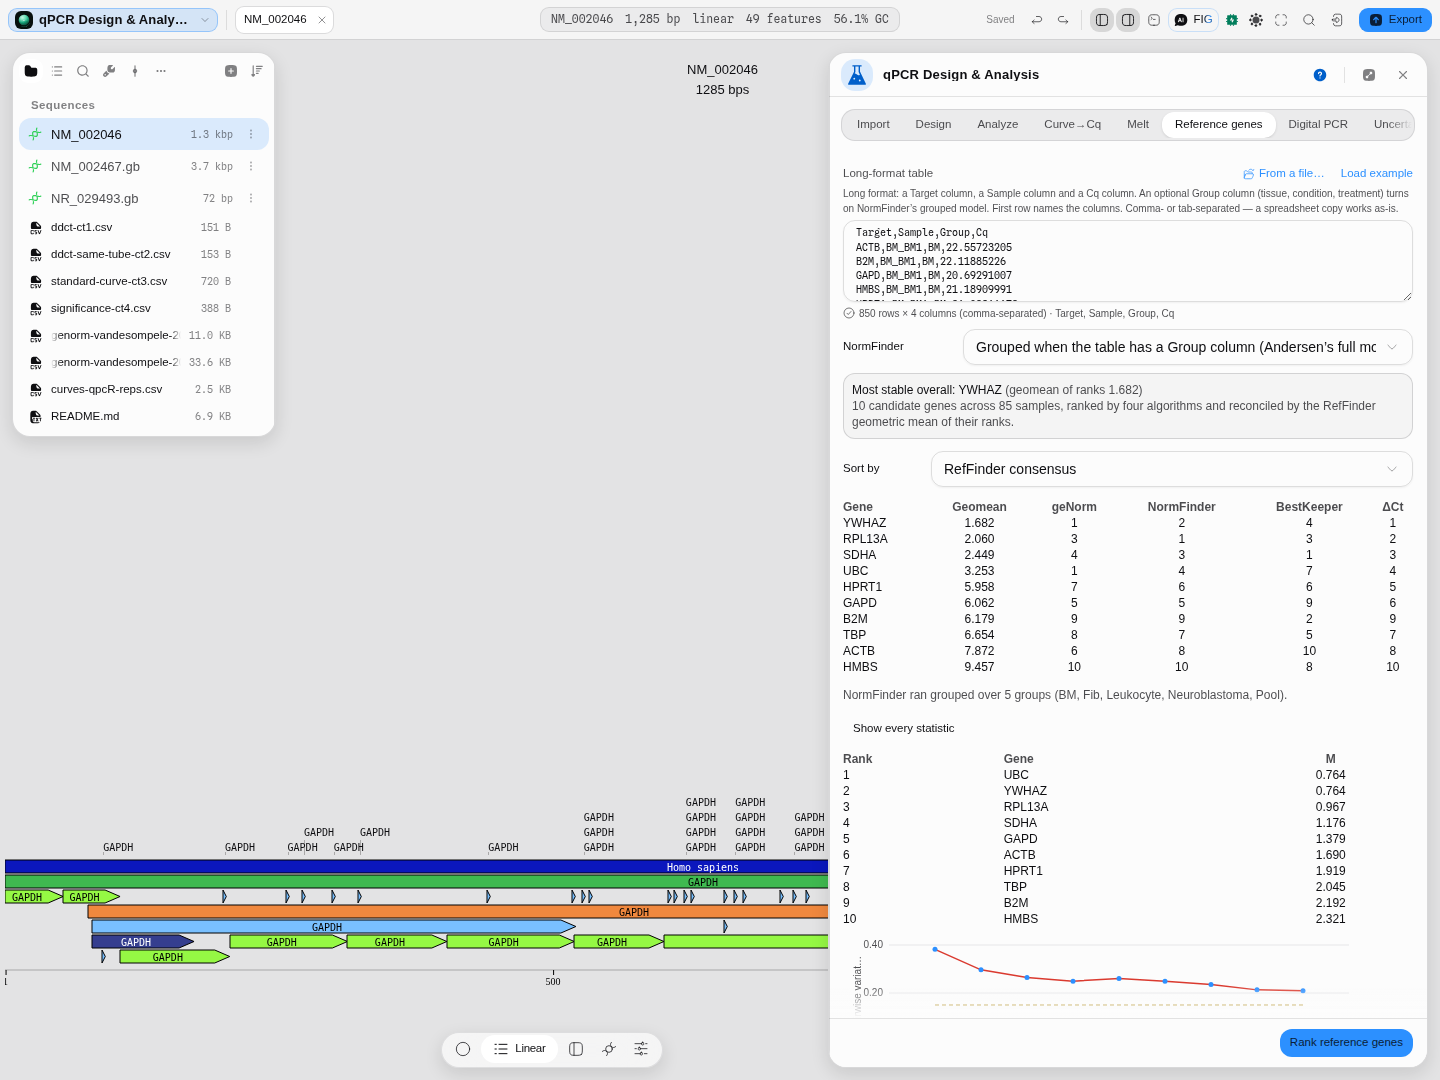
Task: Click Show every statistic
Action: [903, 728]
